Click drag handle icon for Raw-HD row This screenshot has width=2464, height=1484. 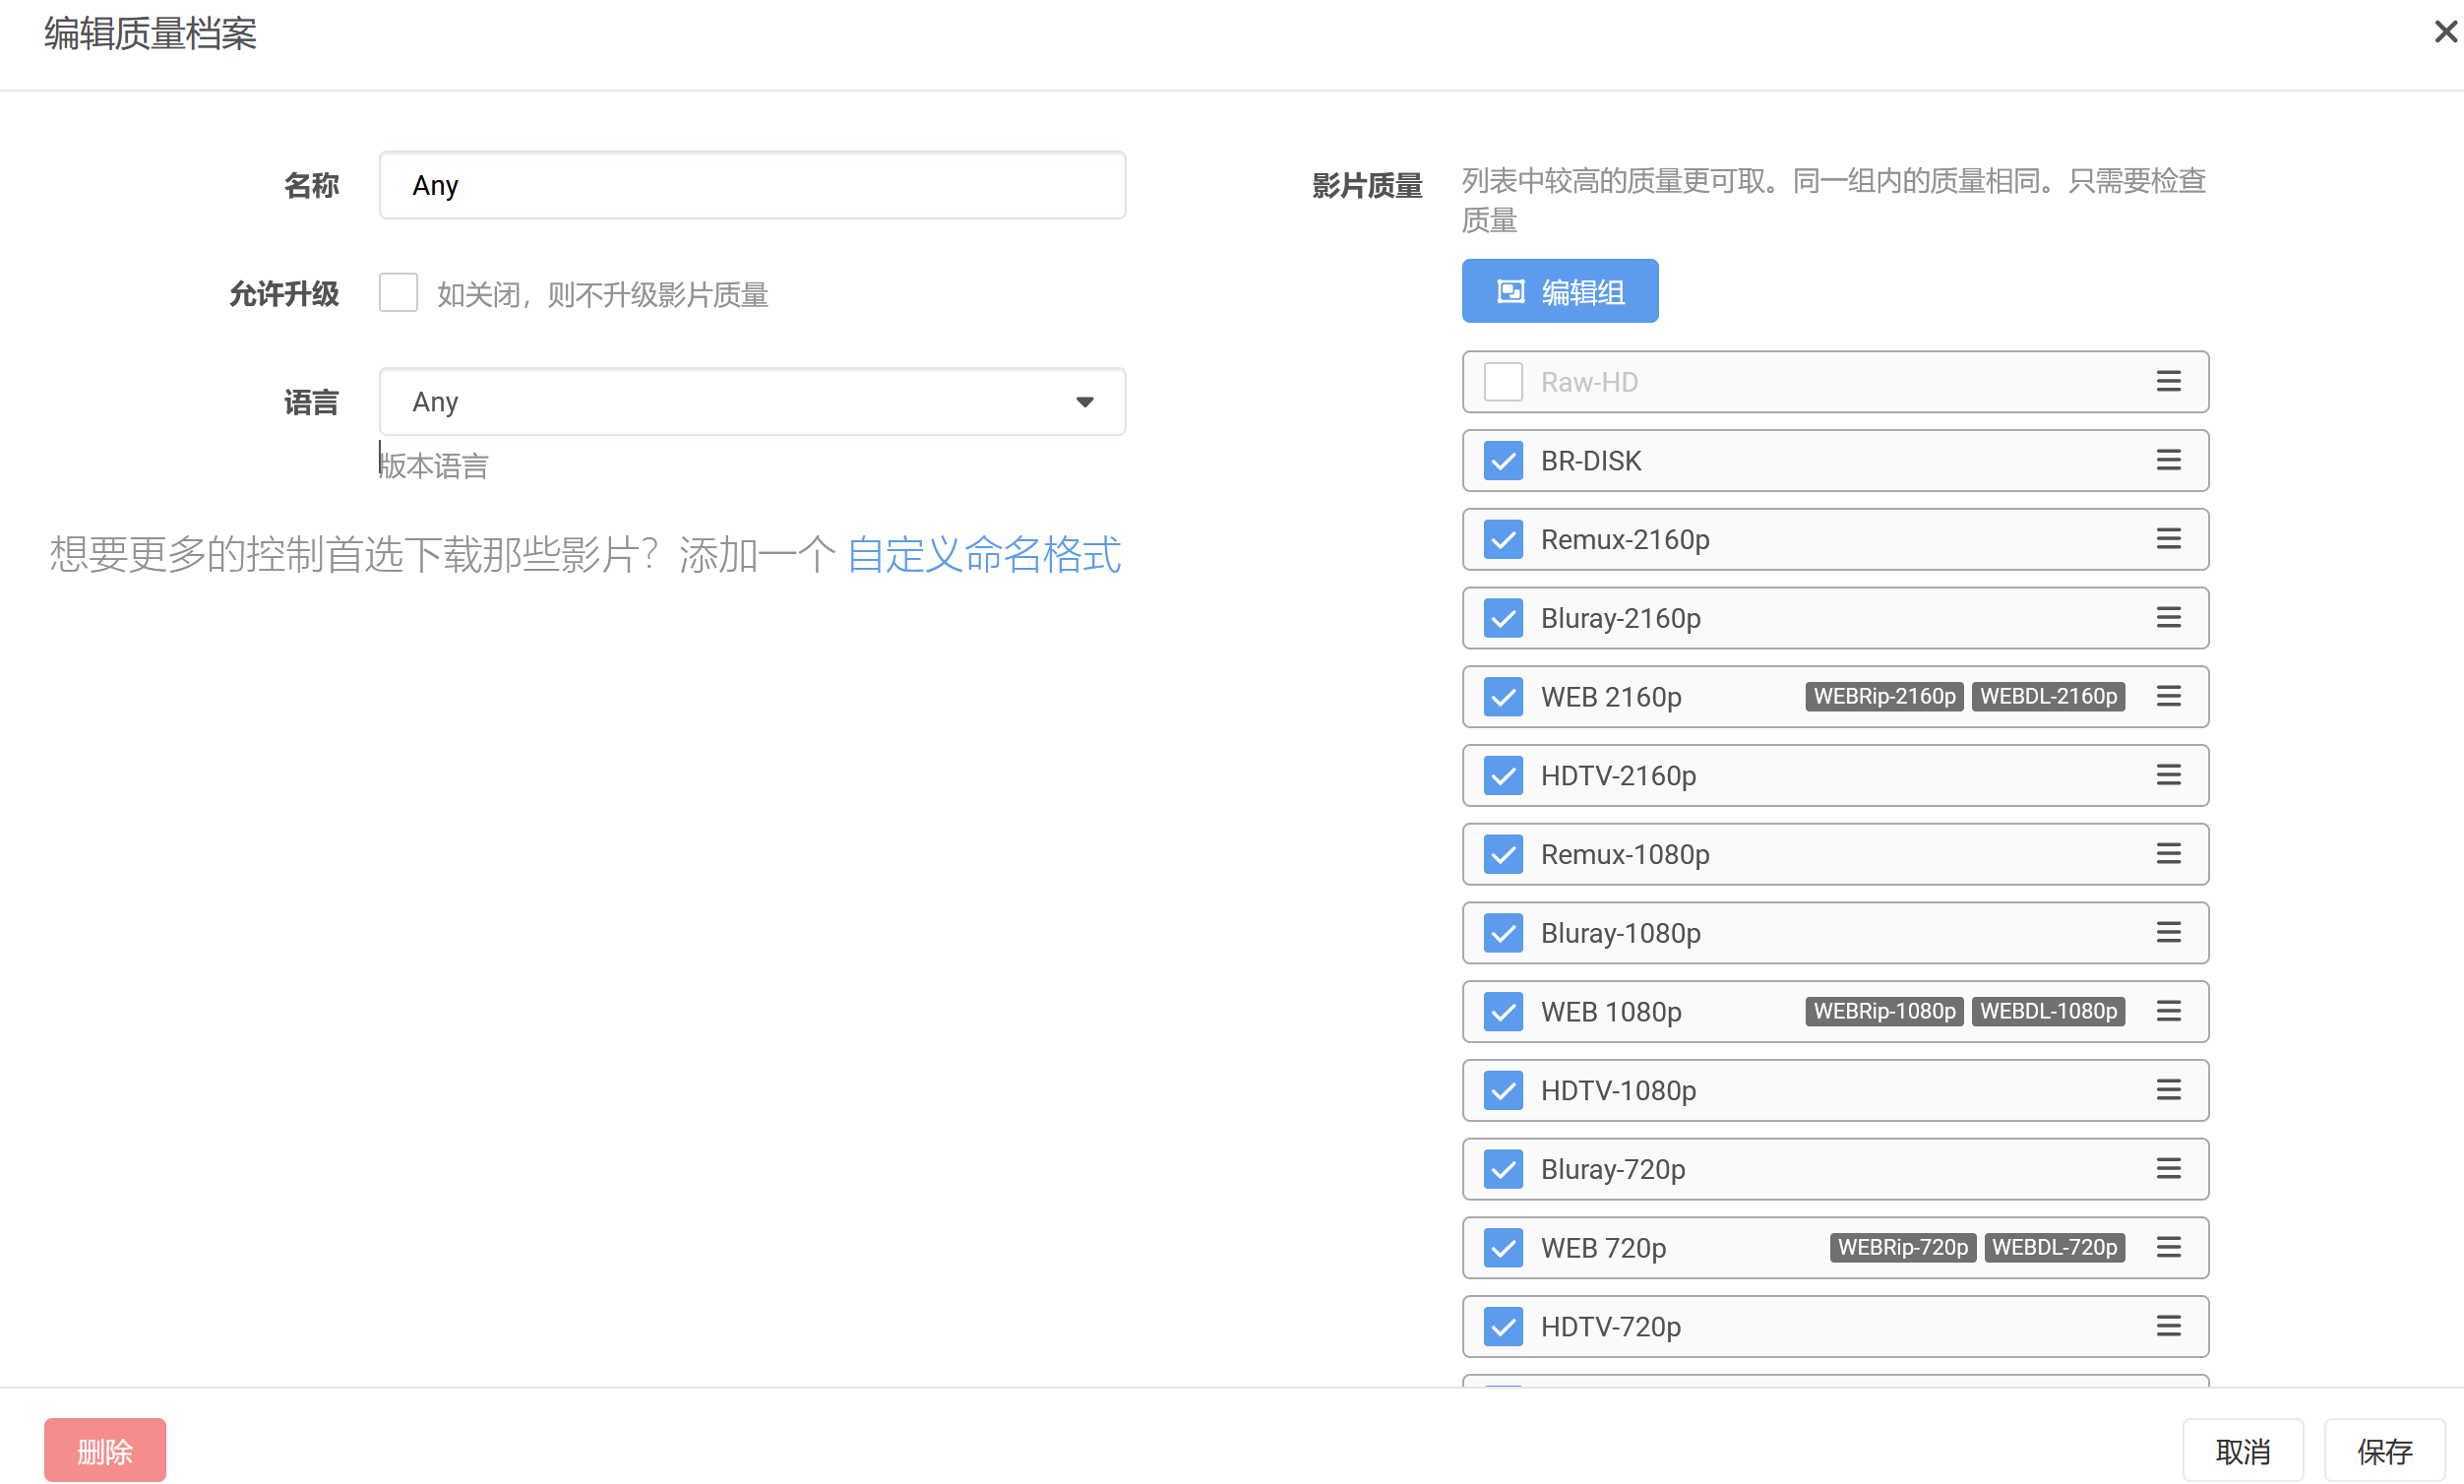[x=2168, y=381]
